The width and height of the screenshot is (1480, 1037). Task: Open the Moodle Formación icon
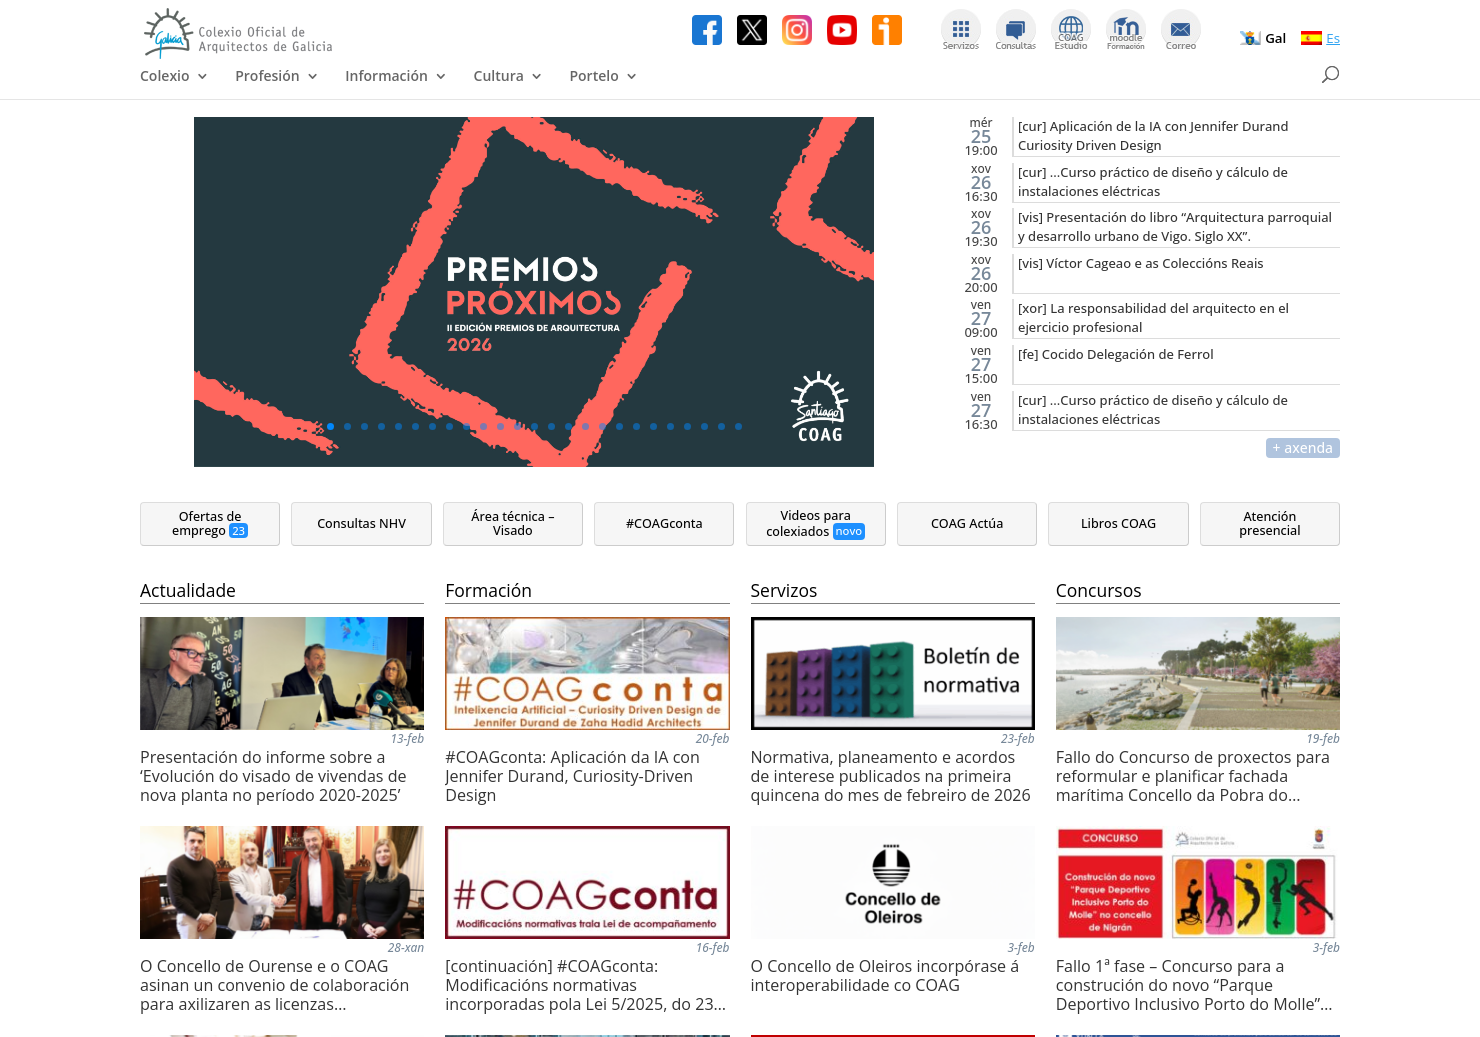(1125, 30)
